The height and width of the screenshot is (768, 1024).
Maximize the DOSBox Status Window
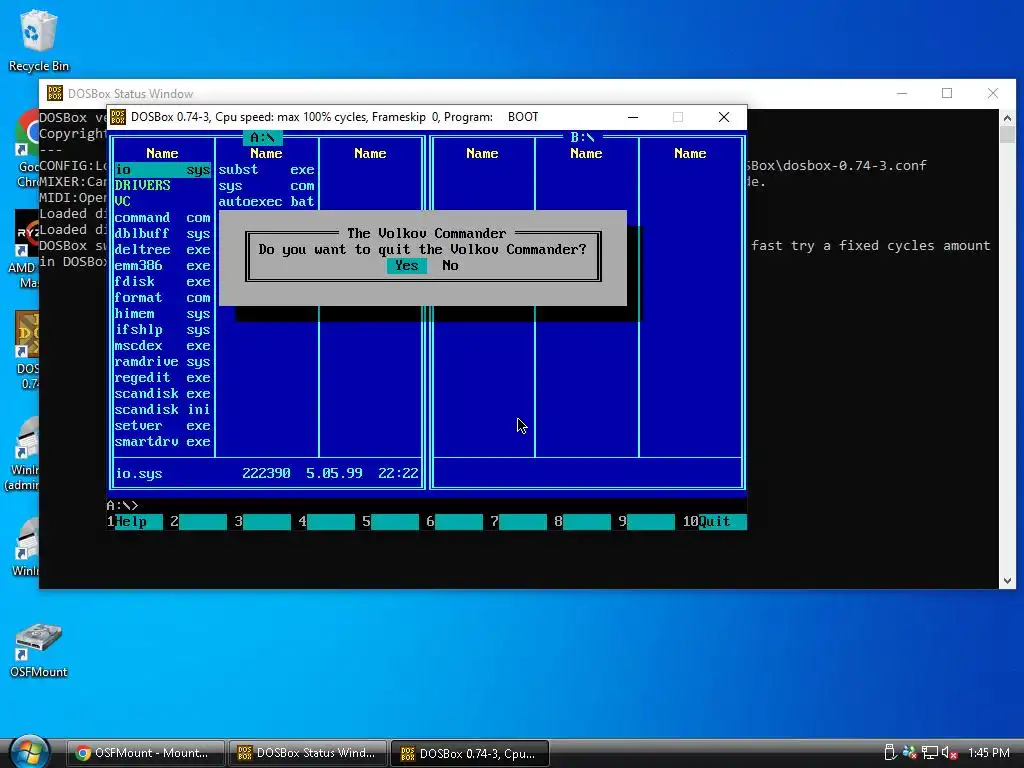pos(947,93)
